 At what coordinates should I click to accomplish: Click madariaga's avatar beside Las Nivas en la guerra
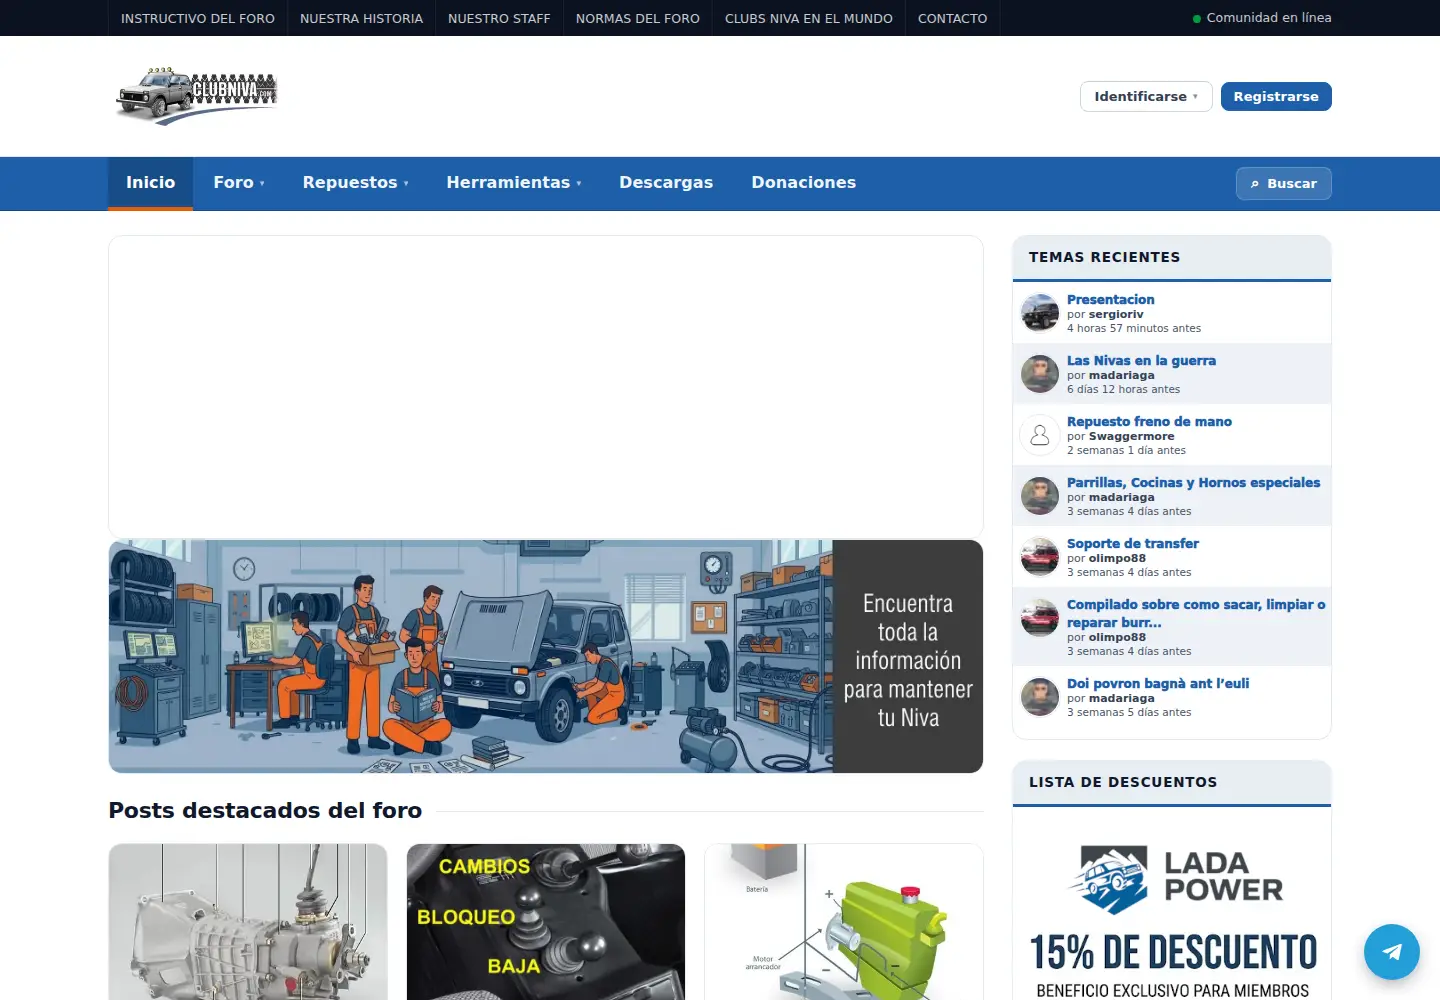tap(1040, 374)
